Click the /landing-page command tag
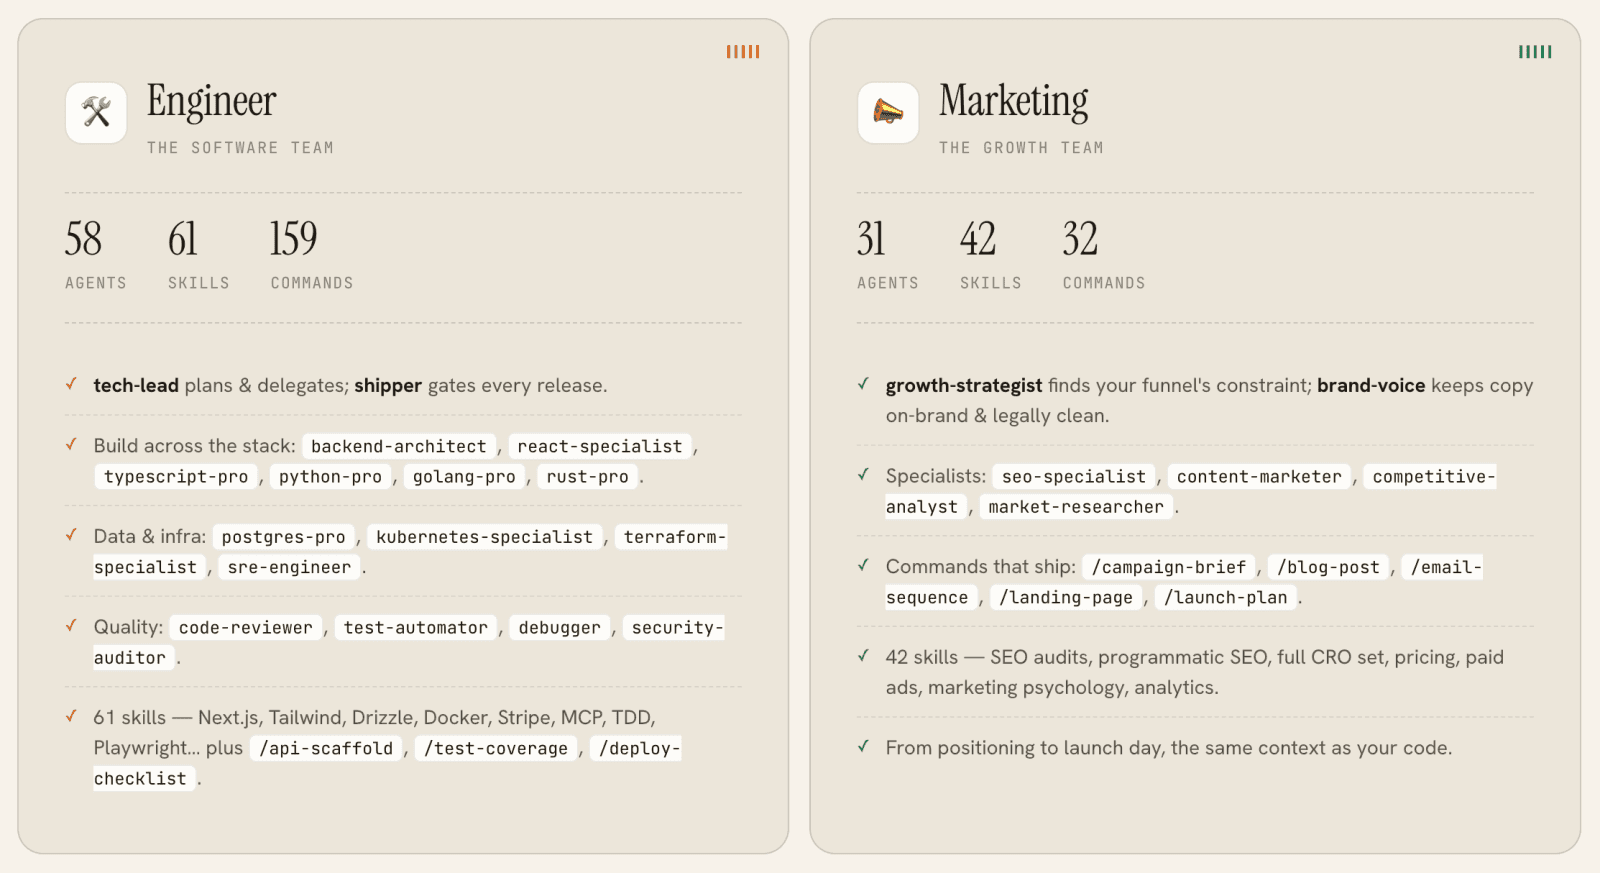The height and width of the screenshot is (873, 1600). (x=1066, y=597)
